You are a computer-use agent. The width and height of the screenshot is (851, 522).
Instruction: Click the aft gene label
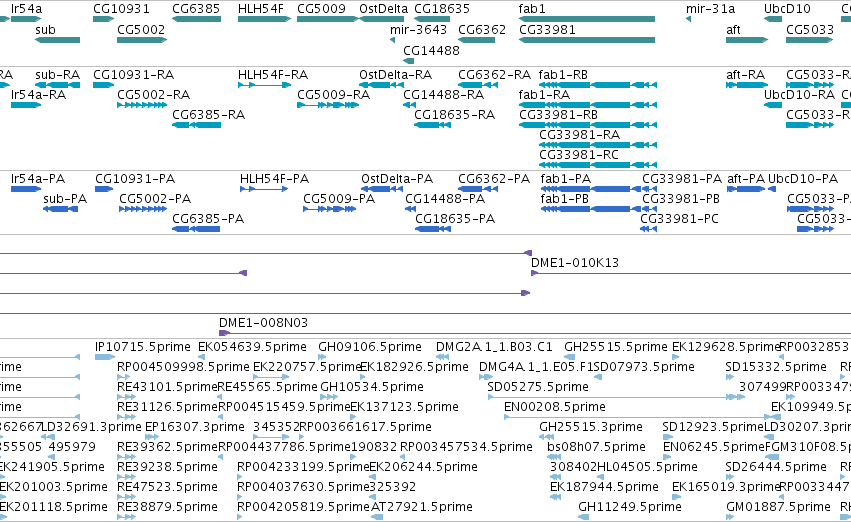[733, 30]
